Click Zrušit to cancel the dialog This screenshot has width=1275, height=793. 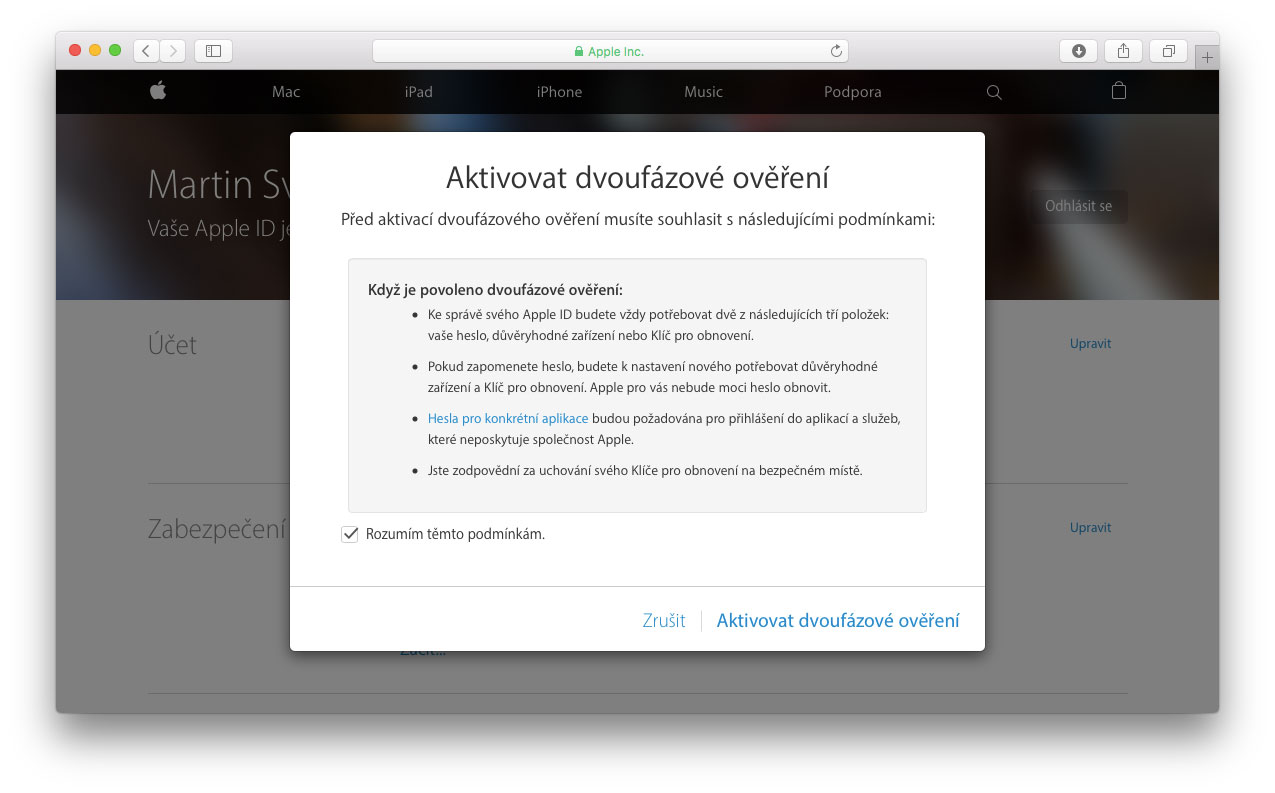[x=664, y=621]
